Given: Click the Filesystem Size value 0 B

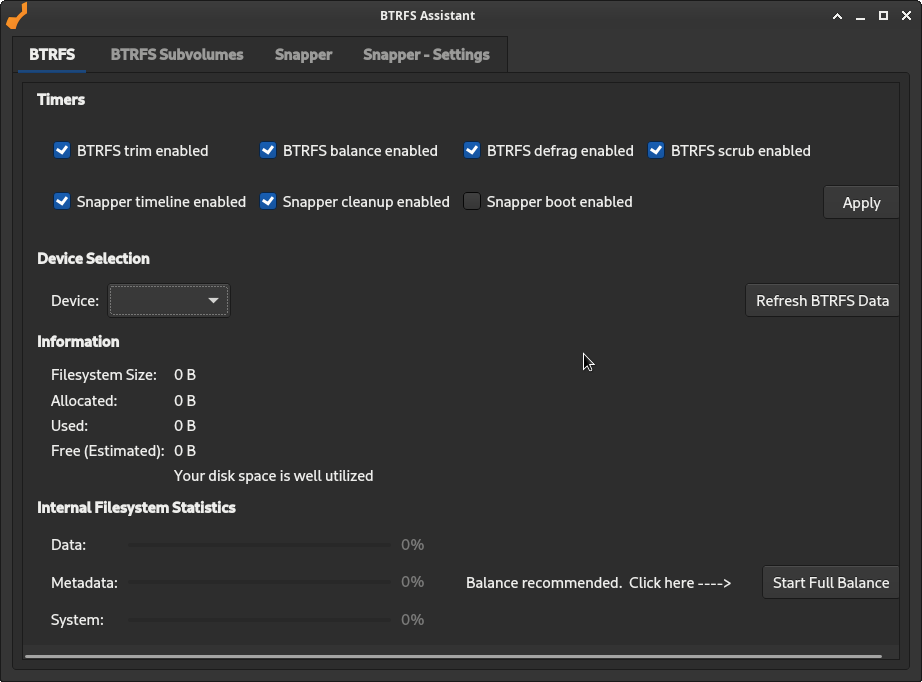Looking at the screenshot, I should point(185,375).
